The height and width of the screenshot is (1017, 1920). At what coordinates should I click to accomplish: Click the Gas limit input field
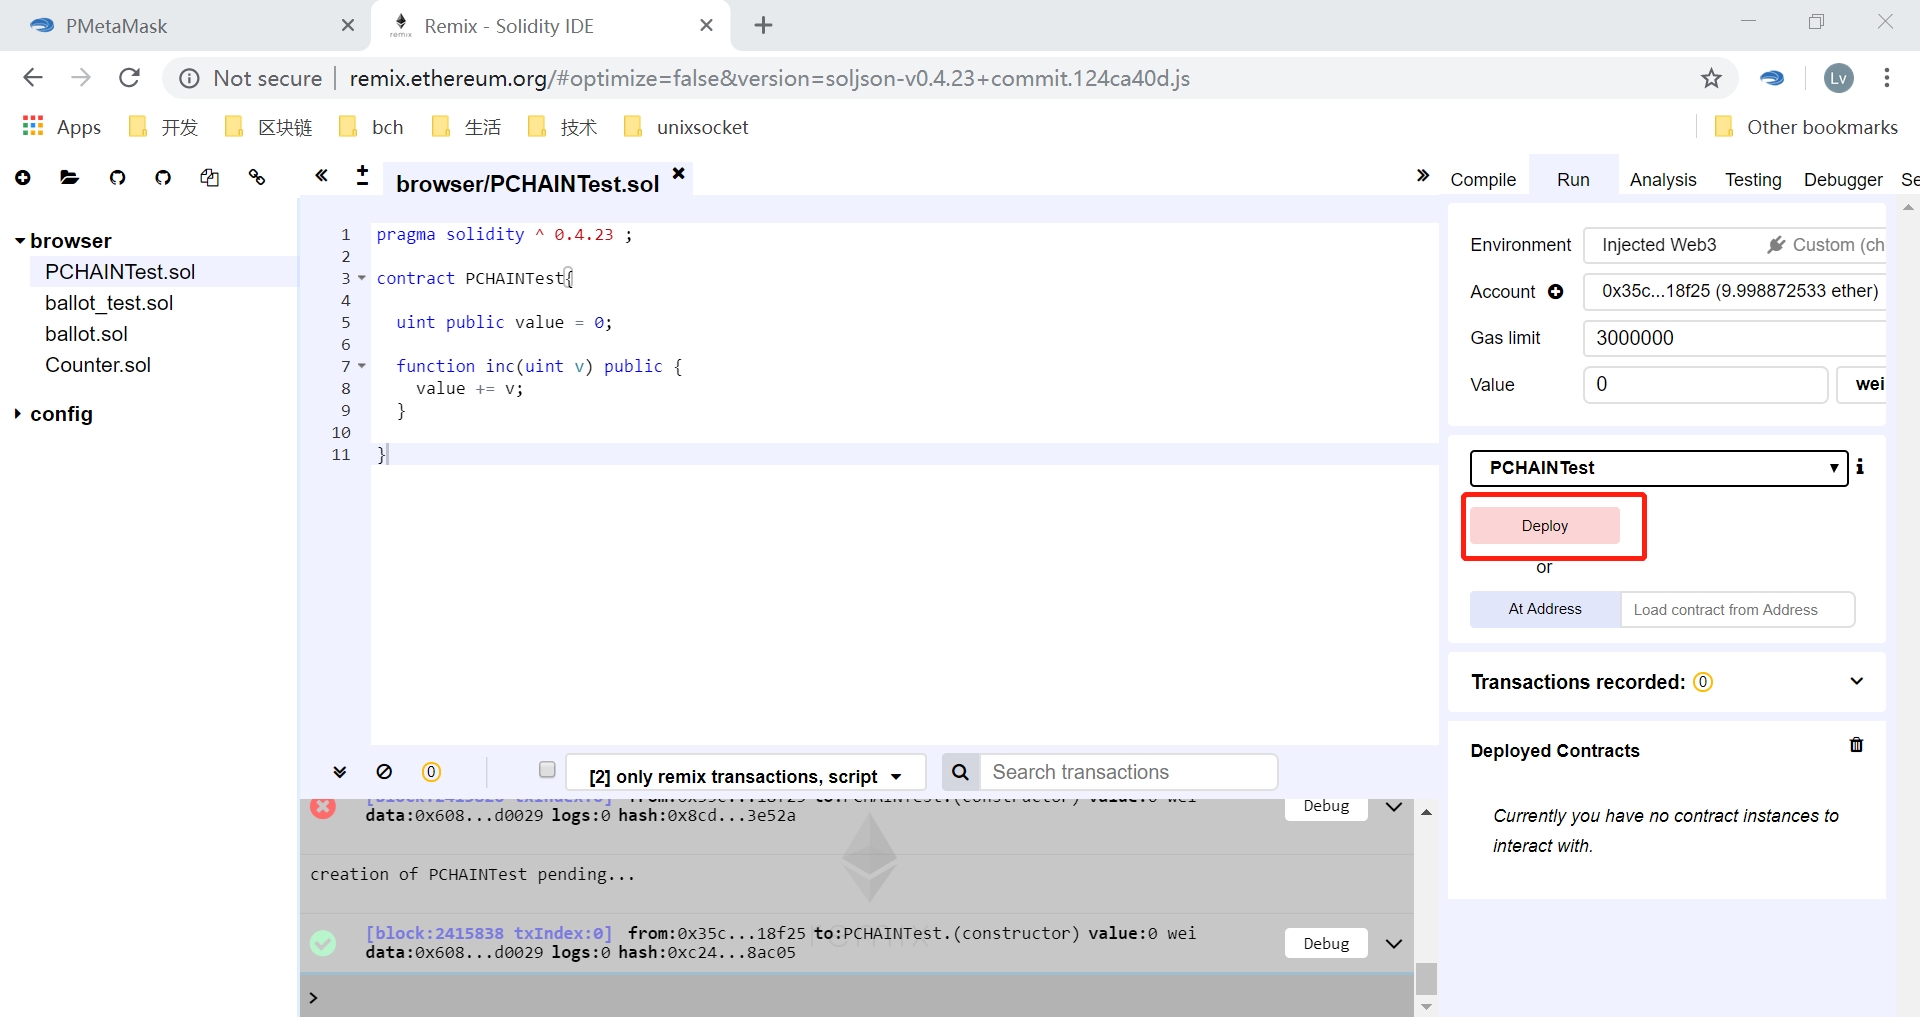[1734, 338]
